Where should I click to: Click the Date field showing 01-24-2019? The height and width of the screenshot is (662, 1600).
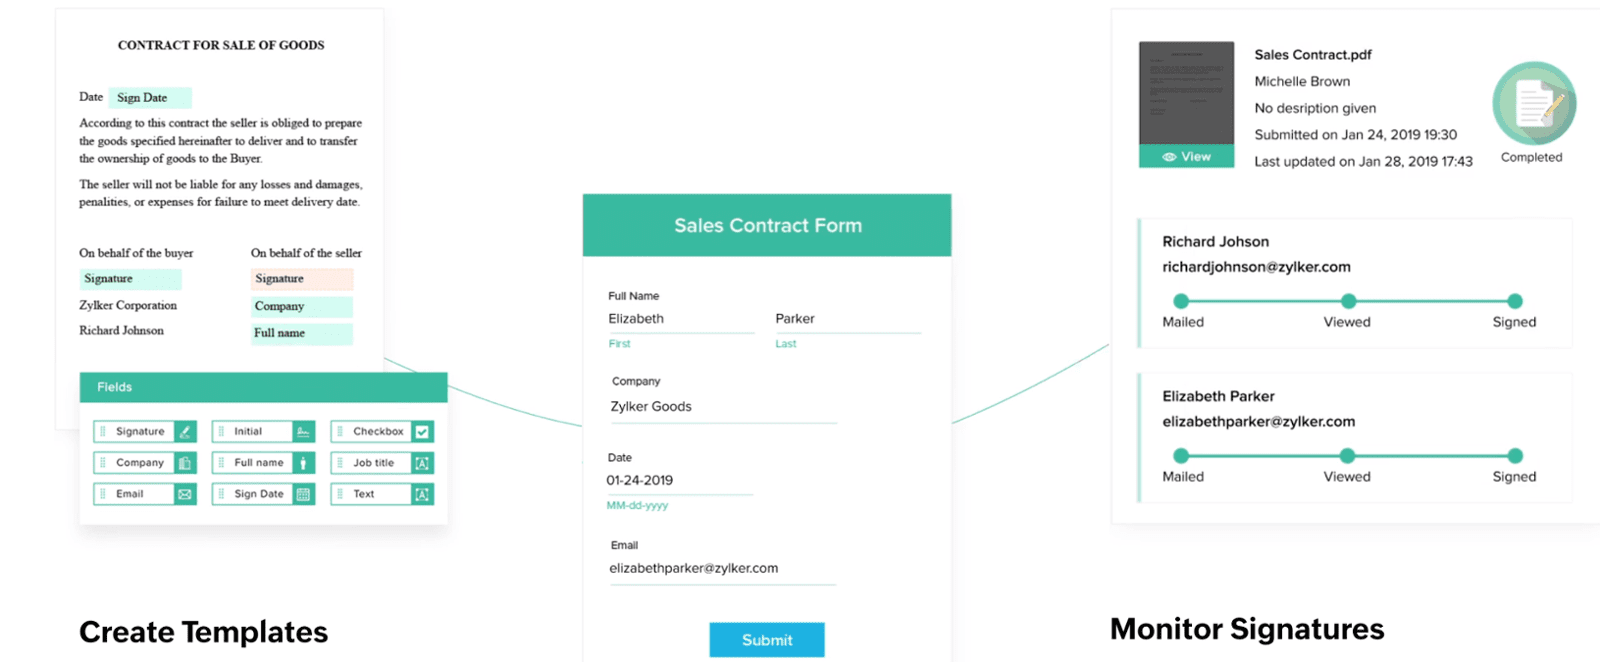click(x=680, y=481)
